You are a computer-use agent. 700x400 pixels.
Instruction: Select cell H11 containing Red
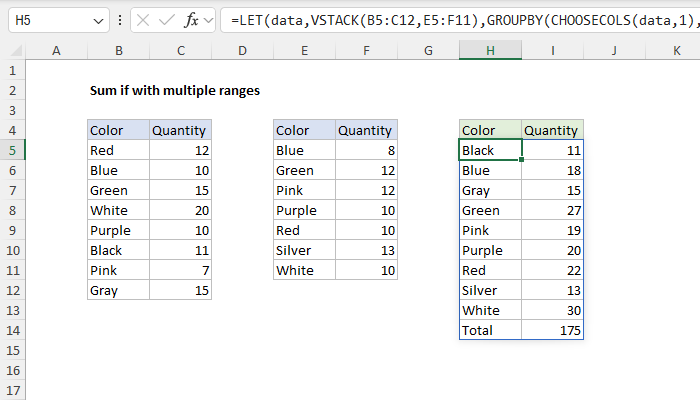490,271
